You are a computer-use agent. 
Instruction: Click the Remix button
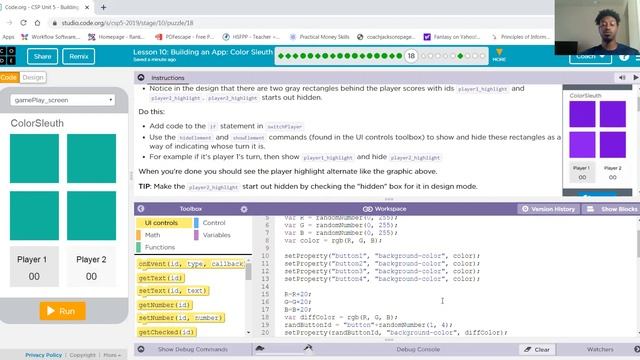tap(79, 56)
